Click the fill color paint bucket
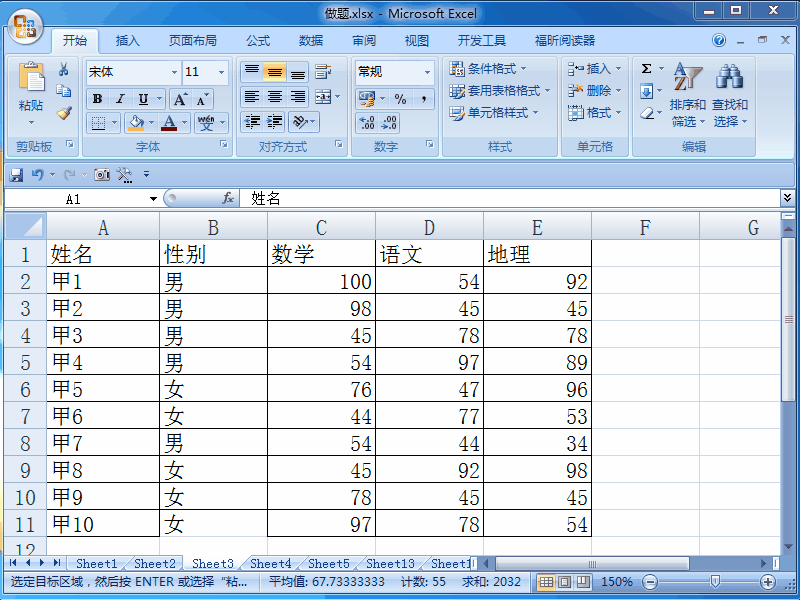Screen dimensions: 800x600 pyautogui.click(x=136, y=123)
